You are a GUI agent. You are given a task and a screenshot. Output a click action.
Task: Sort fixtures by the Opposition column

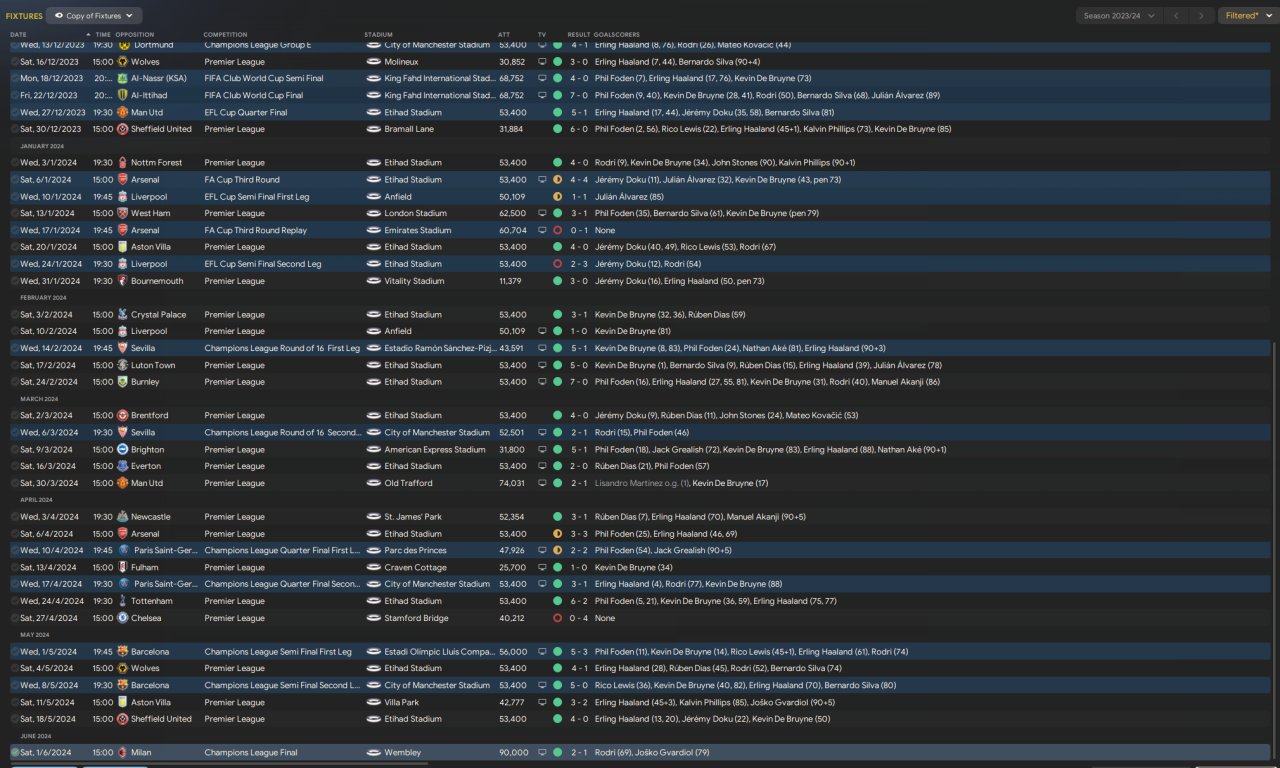(x=135, y=35)
